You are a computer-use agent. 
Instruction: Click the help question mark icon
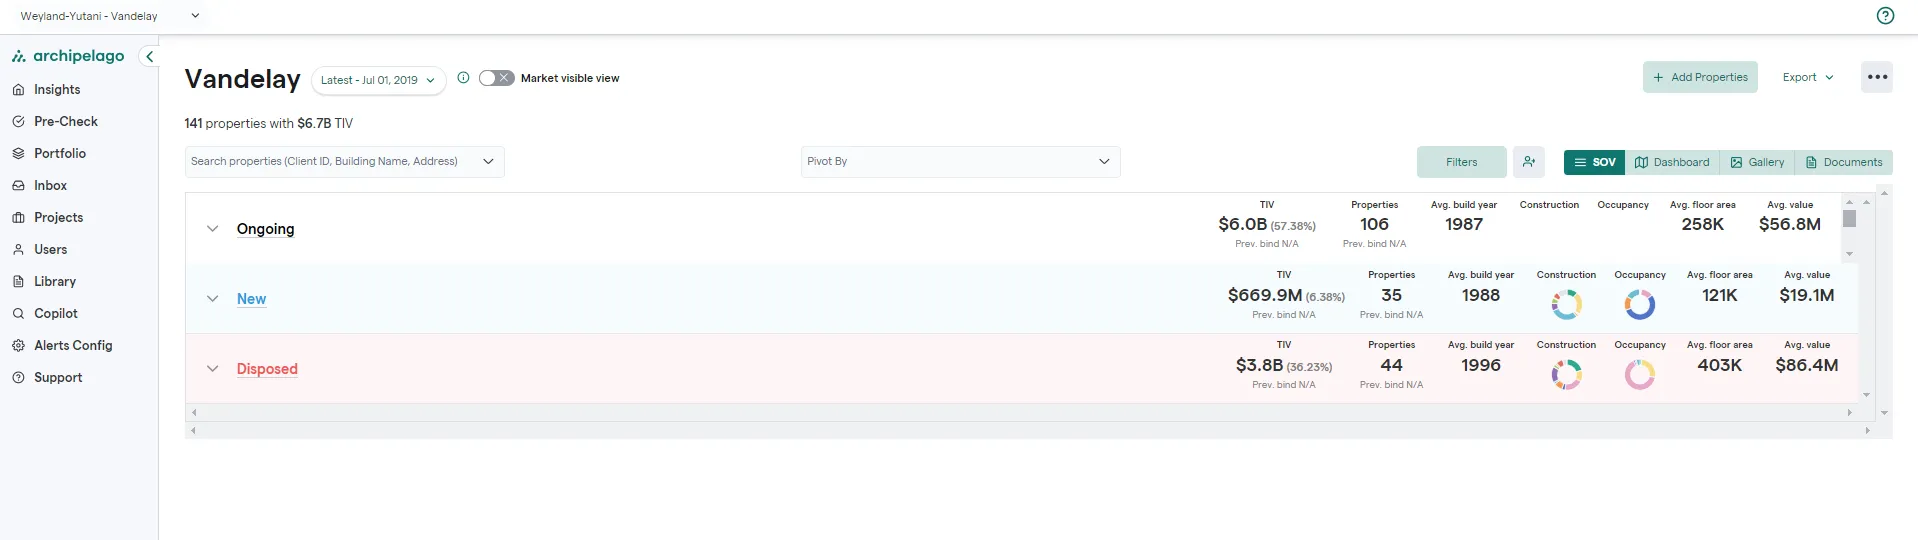[1885, 15]
